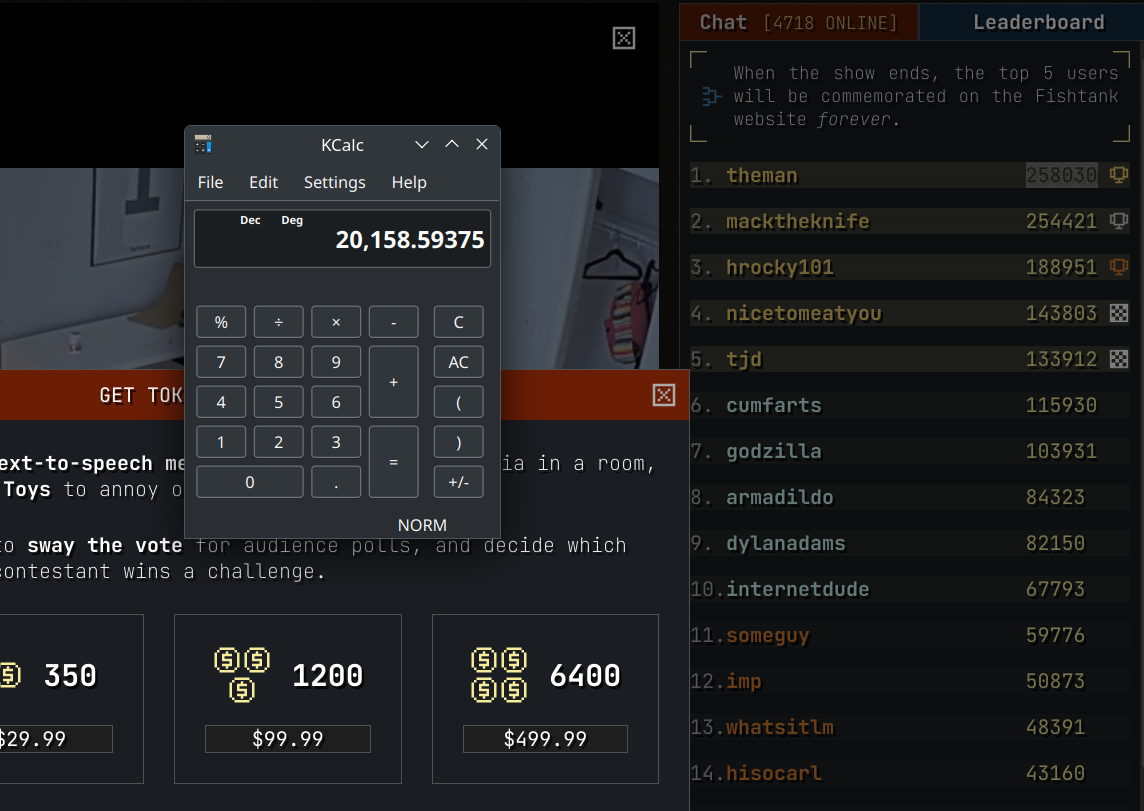Select cumfarts leaderboard entry
This screenshot has width=1144, height=811.
click(910, 405)
